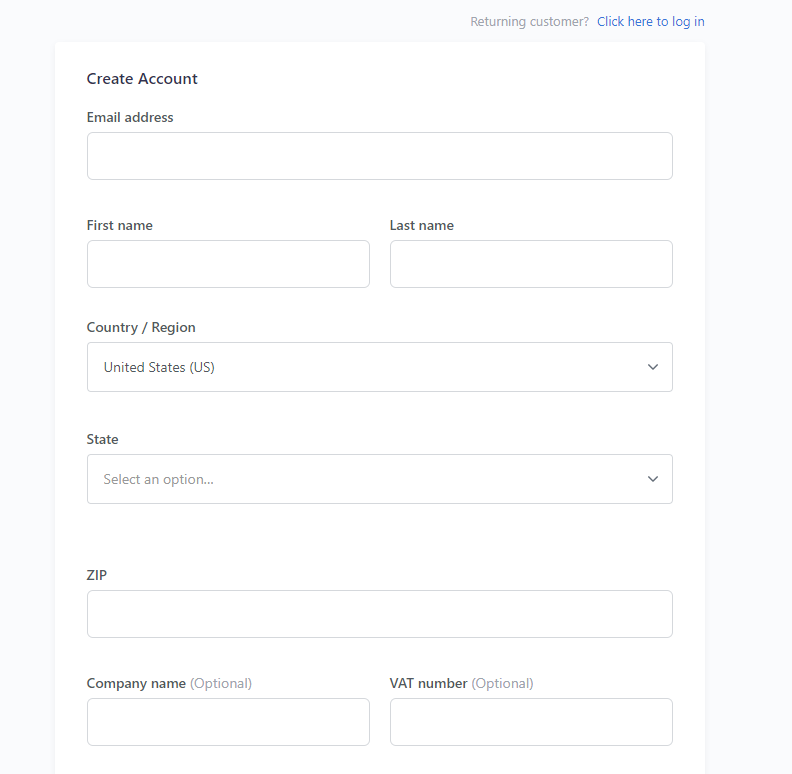Viewport: 792px width, 774px height.
Task: Click the 'Country / Region' label
Action: [141, 327]
